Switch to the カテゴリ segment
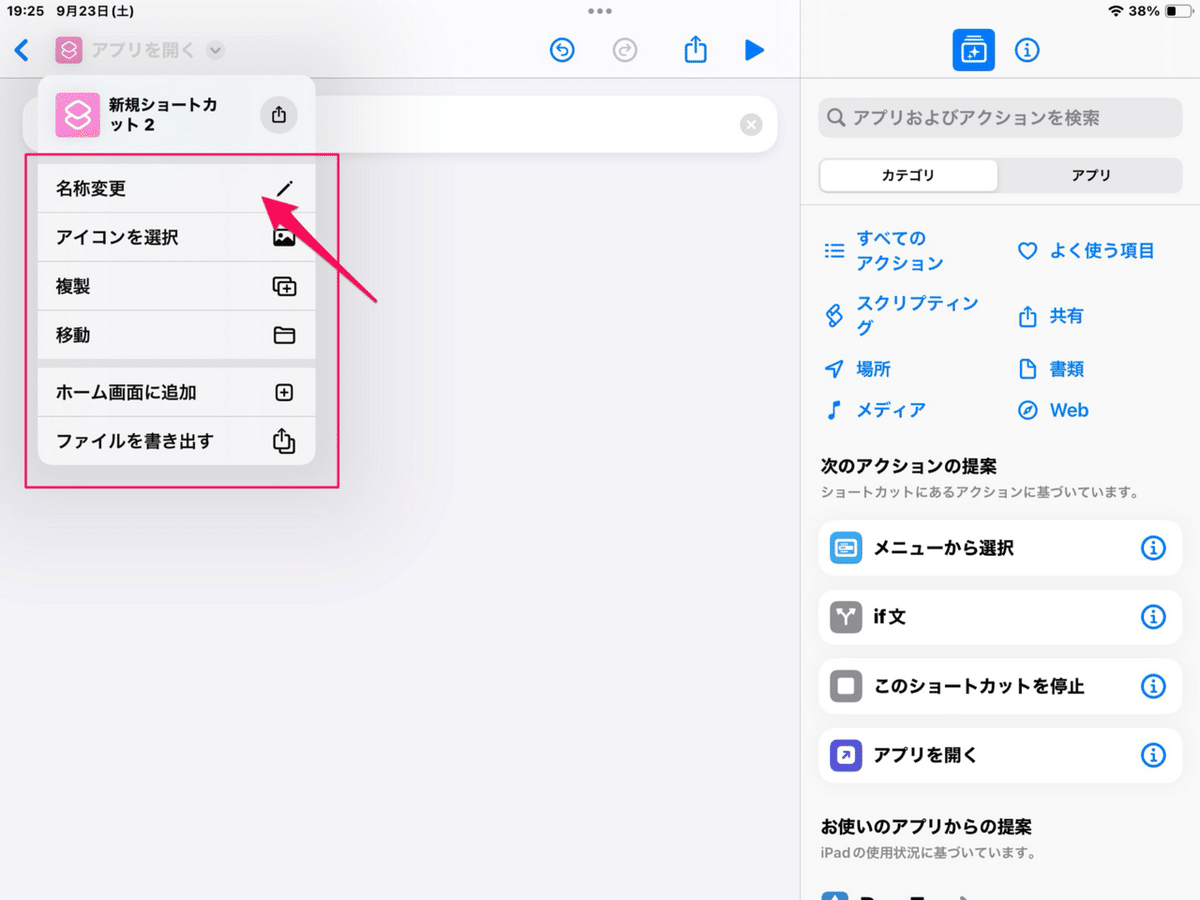Screen dimensions: 1200x900 click(908, 175)
